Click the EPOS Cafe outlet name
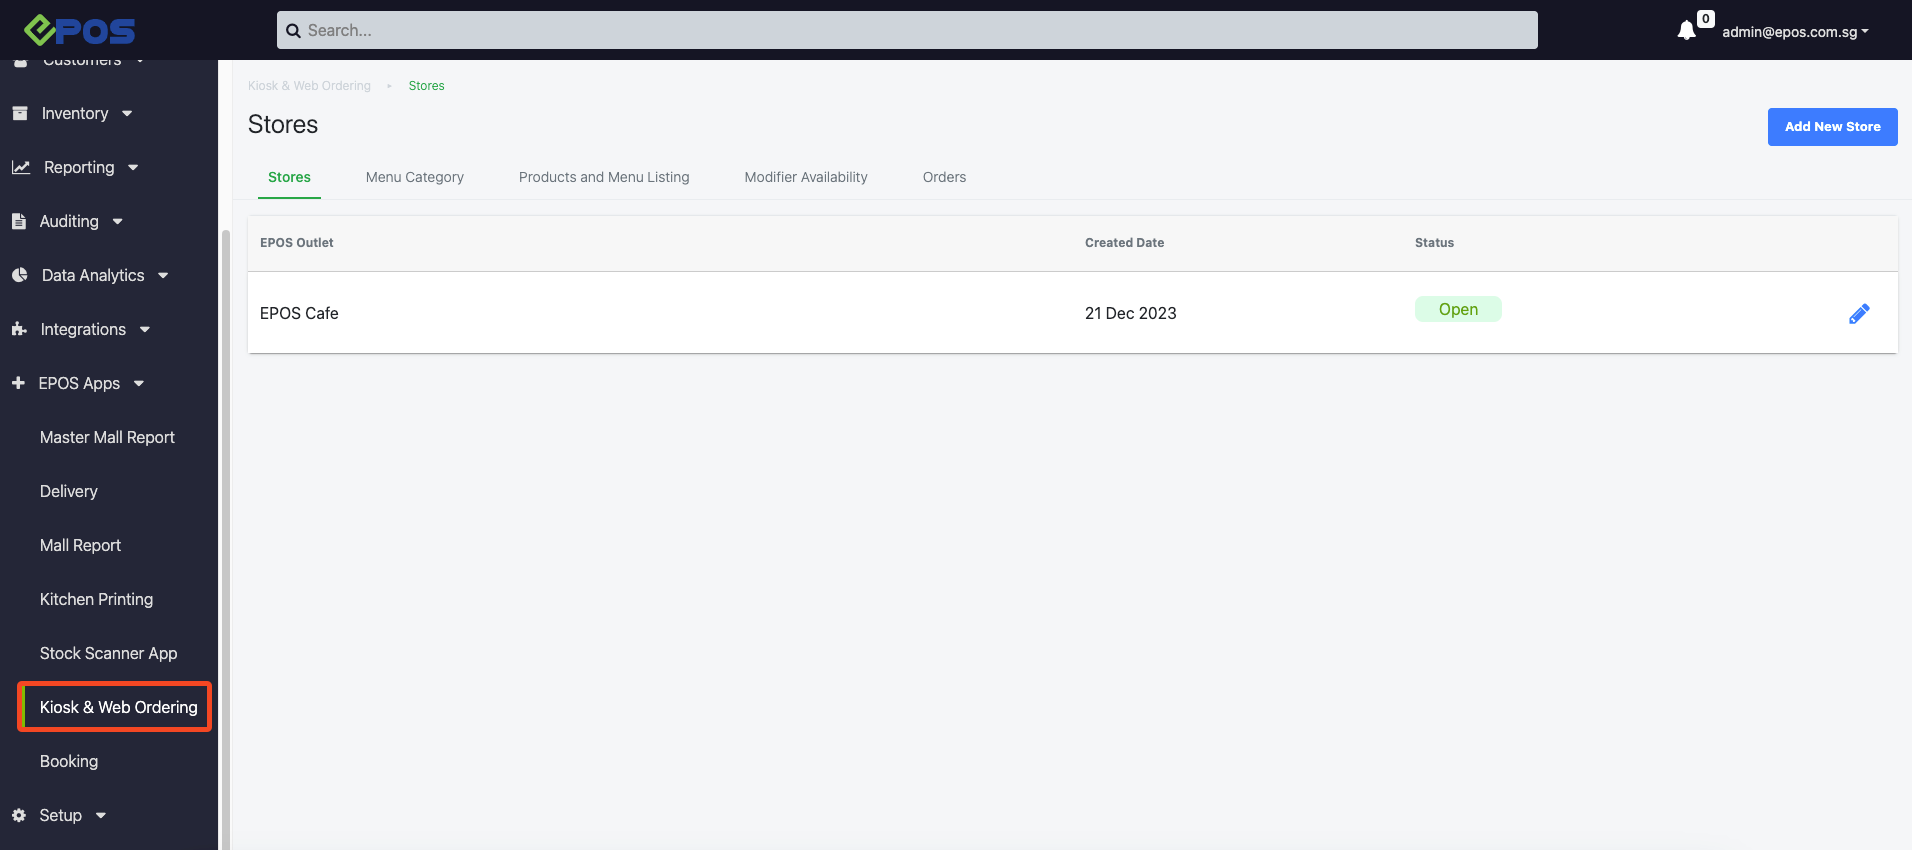This screenshot has height=850, width=1912. tap(299, 313)
